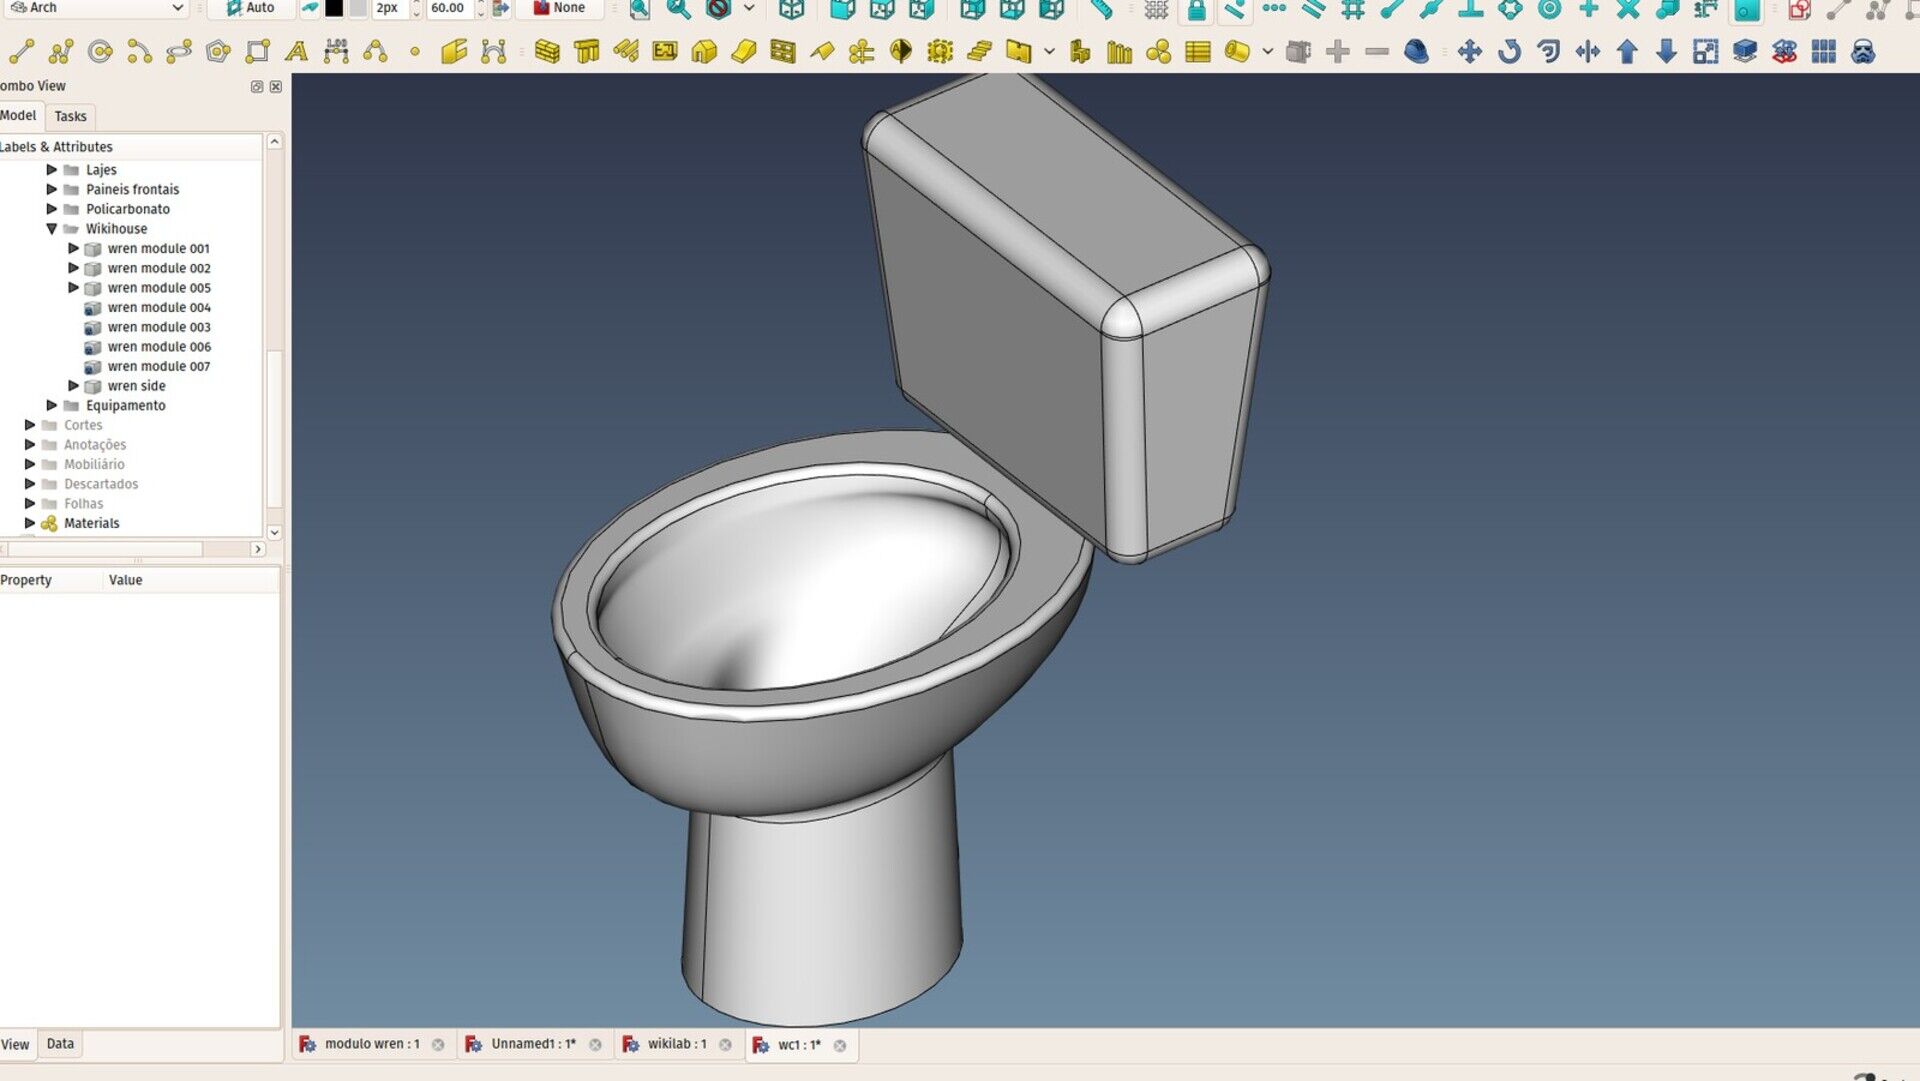Click the 60.00 font size field
The height and width of the screenshot is (1081, 1920).
[449, 8]
